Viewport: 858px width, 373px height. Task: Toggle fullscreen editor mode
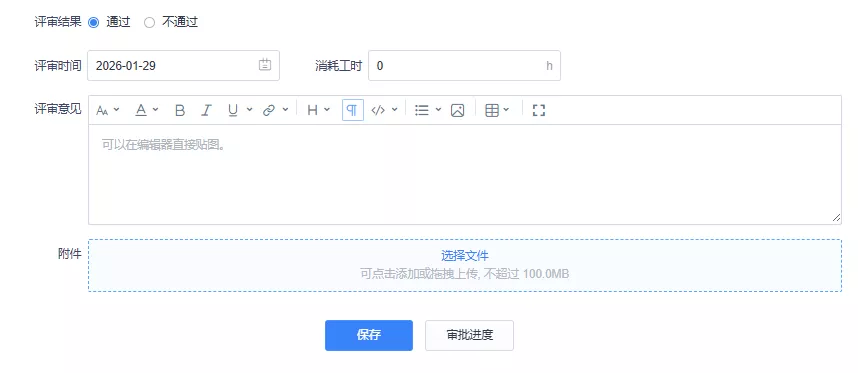(539, 110)
